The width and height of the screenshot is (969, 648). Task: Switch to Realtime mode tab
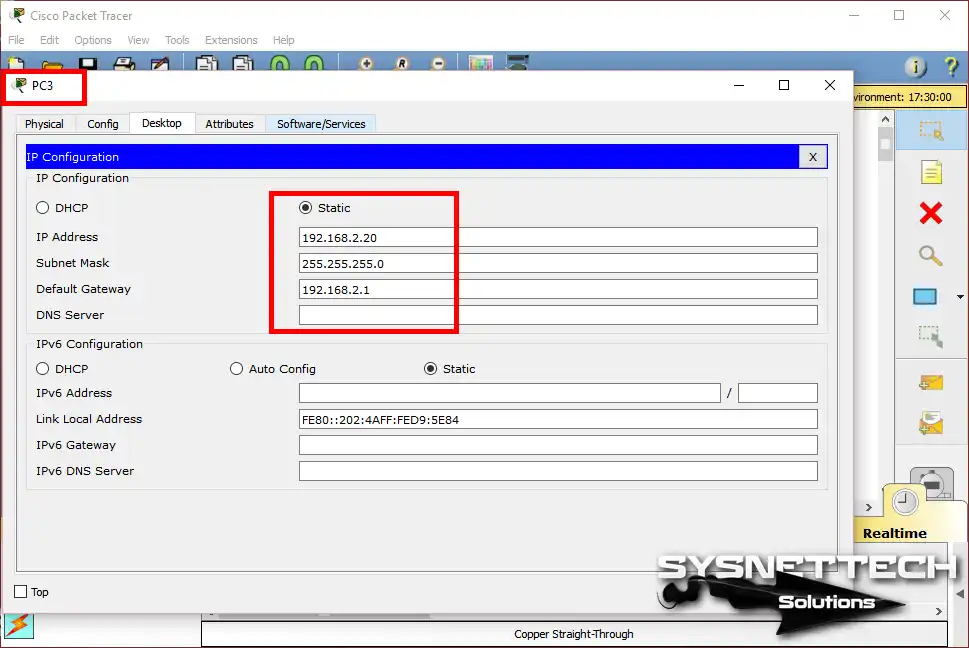(x=895, y=534)
